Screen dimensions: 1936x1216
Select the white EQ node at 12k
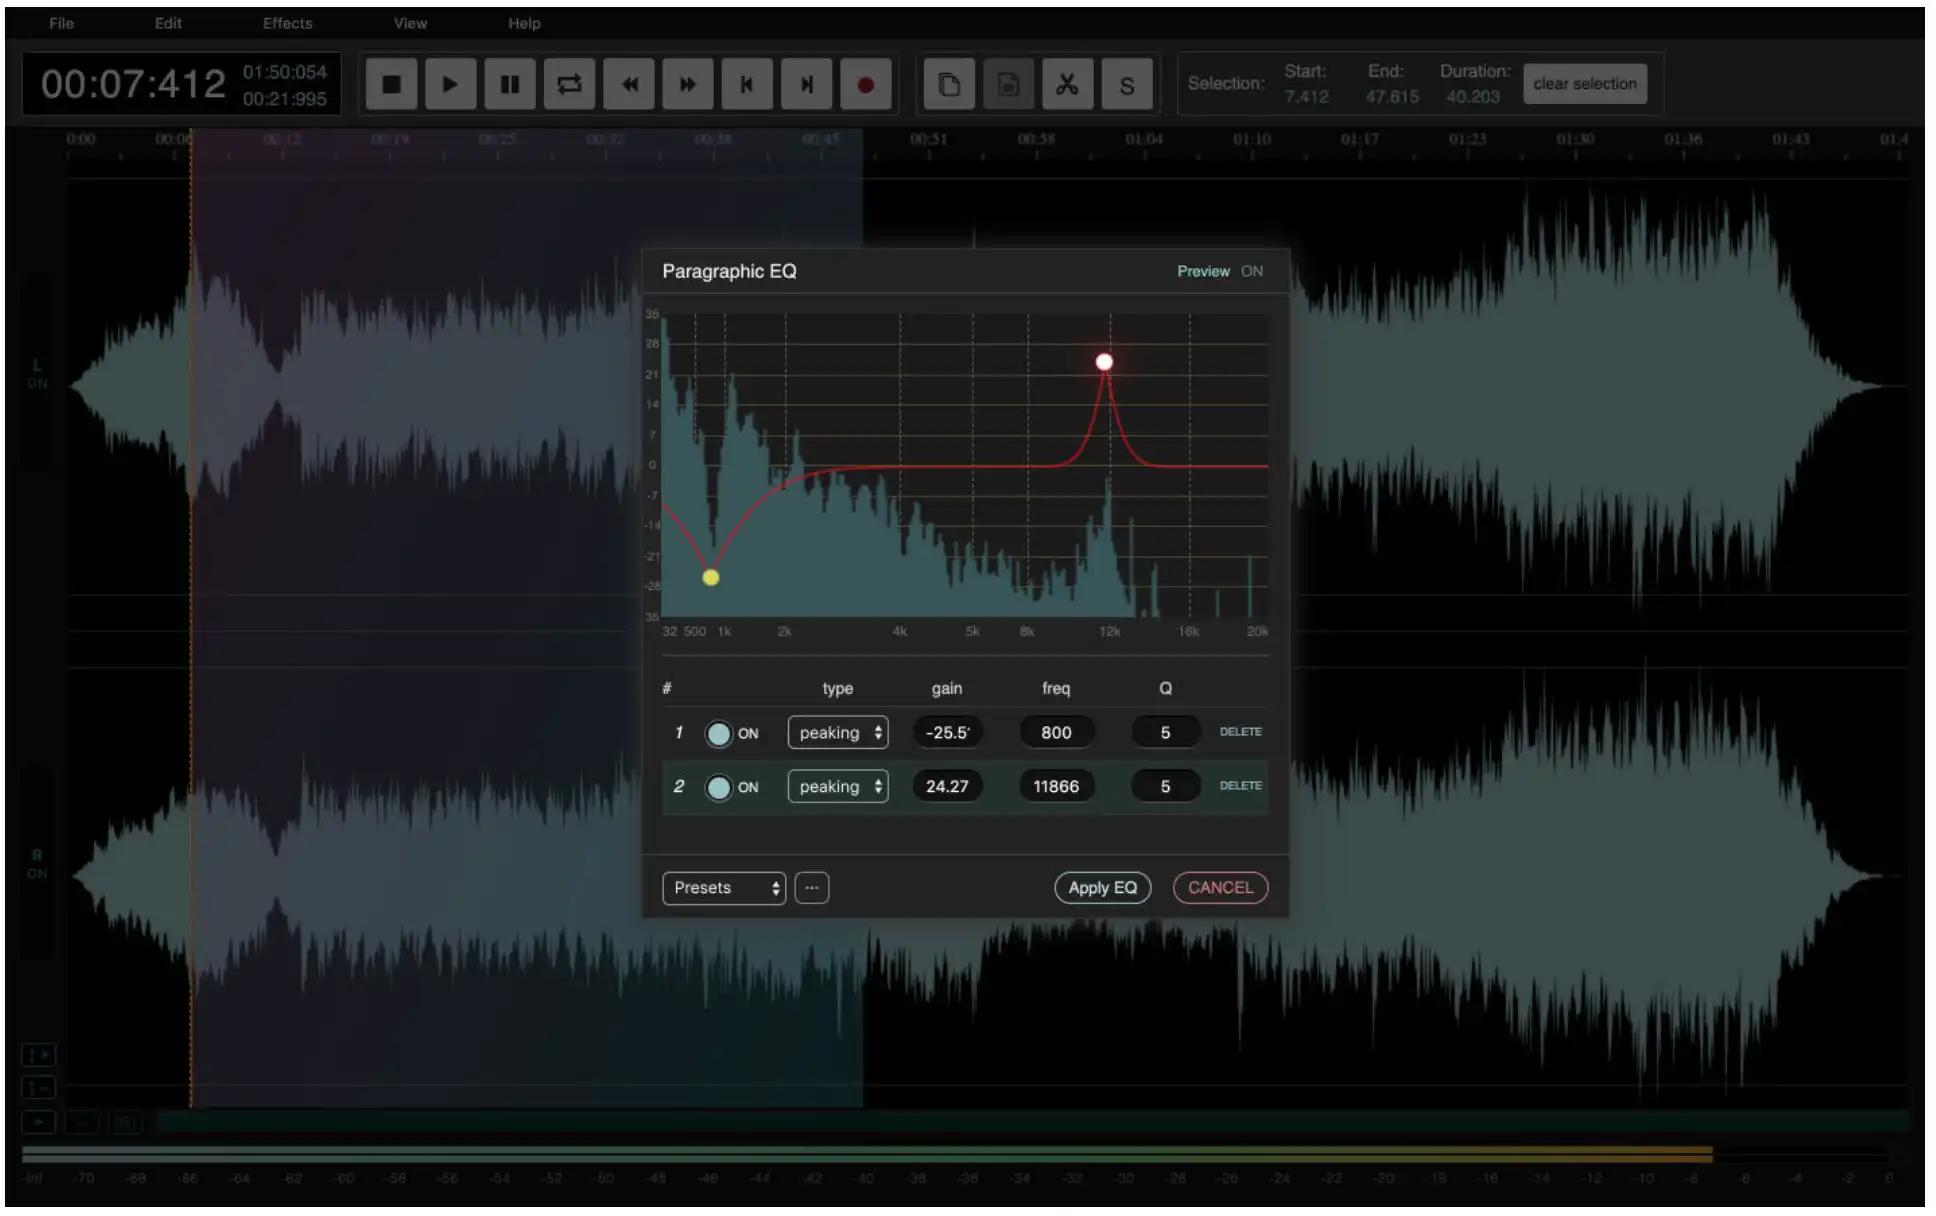[x=1104, y=362]
